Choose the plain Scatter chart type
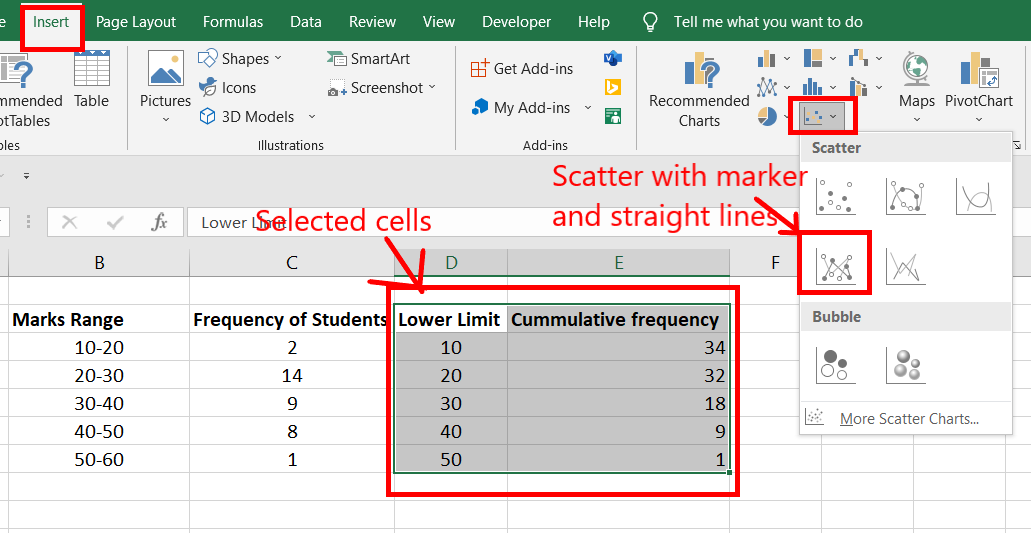1031x533 pixels. (836, 198)
